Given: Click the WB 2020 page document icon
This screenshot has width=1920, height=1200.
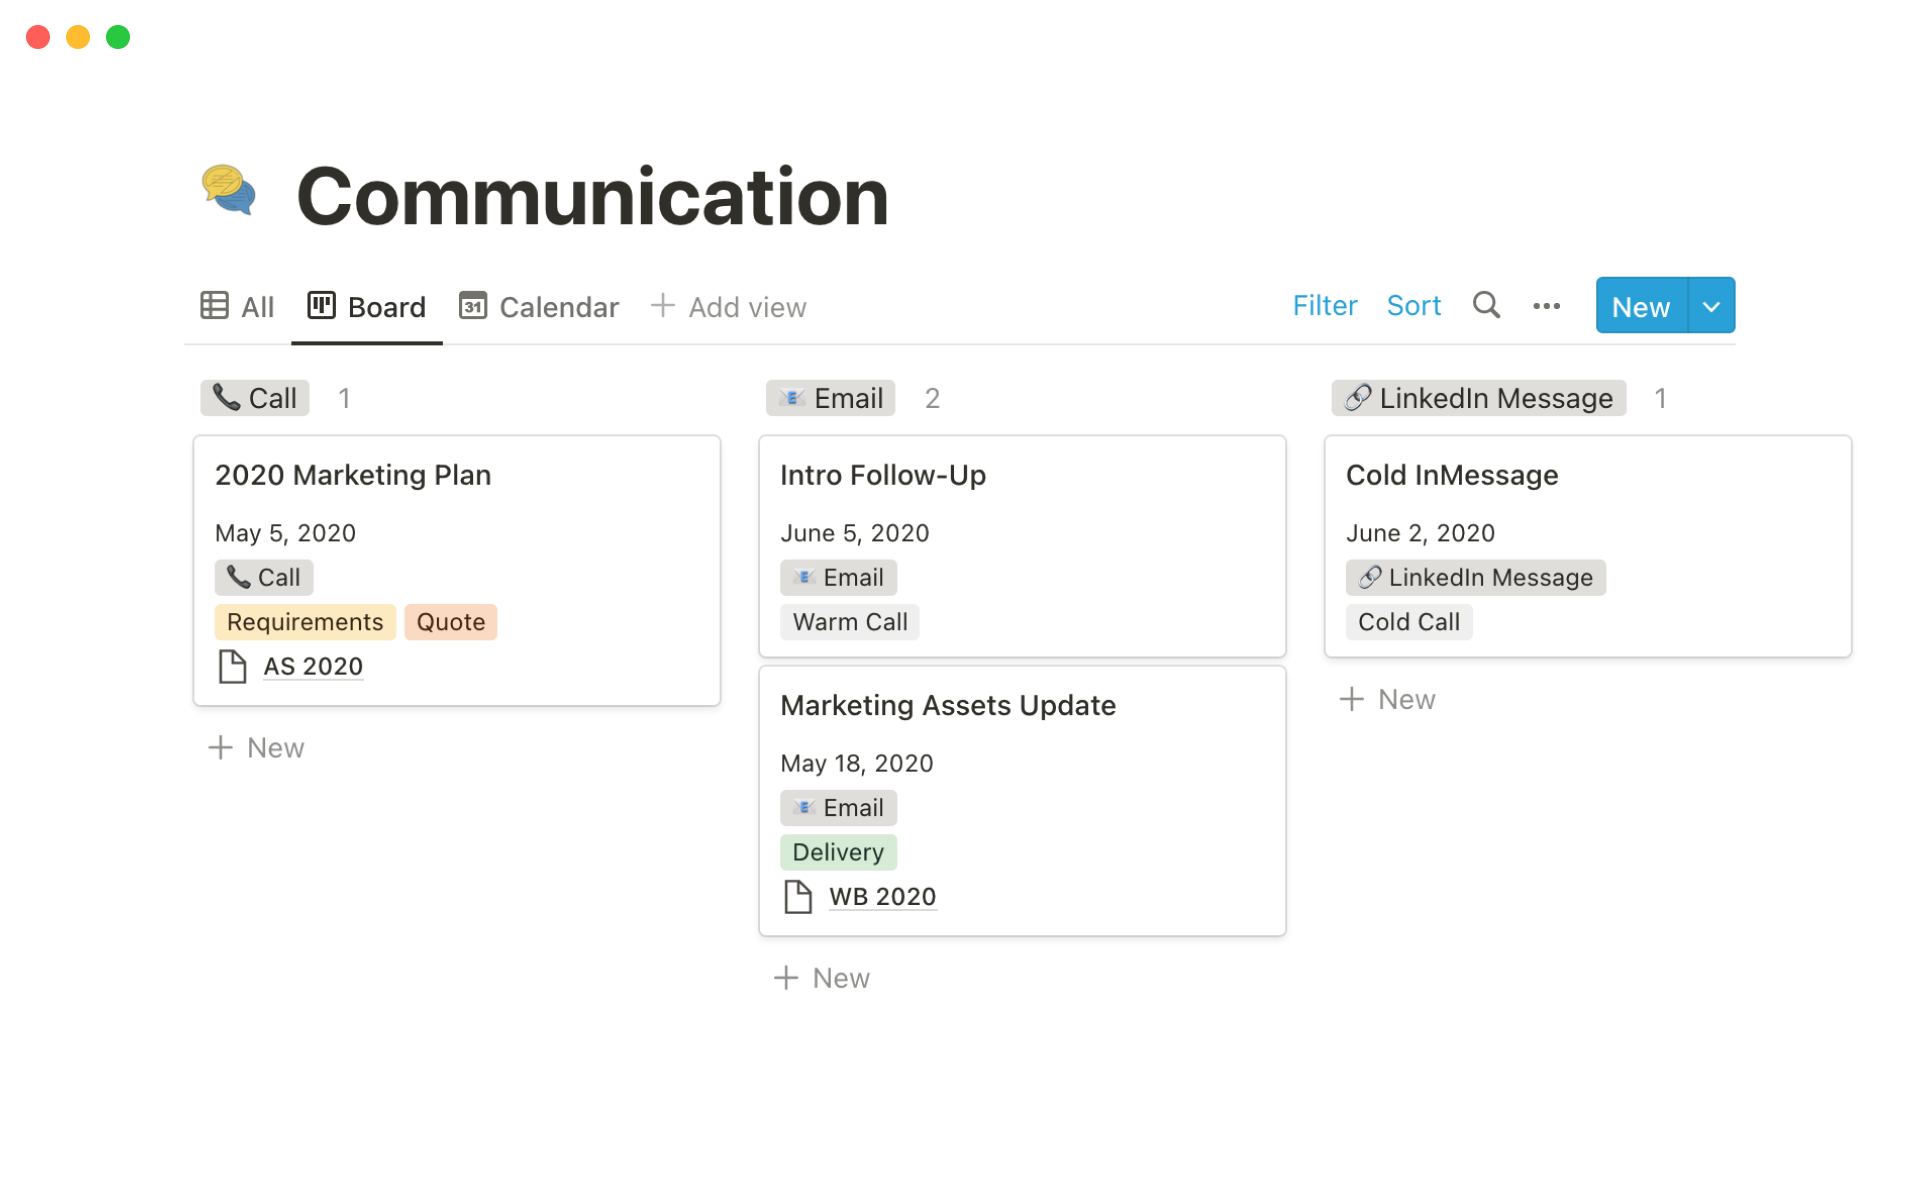Looking at the screenshot, I should click(797, 896).
